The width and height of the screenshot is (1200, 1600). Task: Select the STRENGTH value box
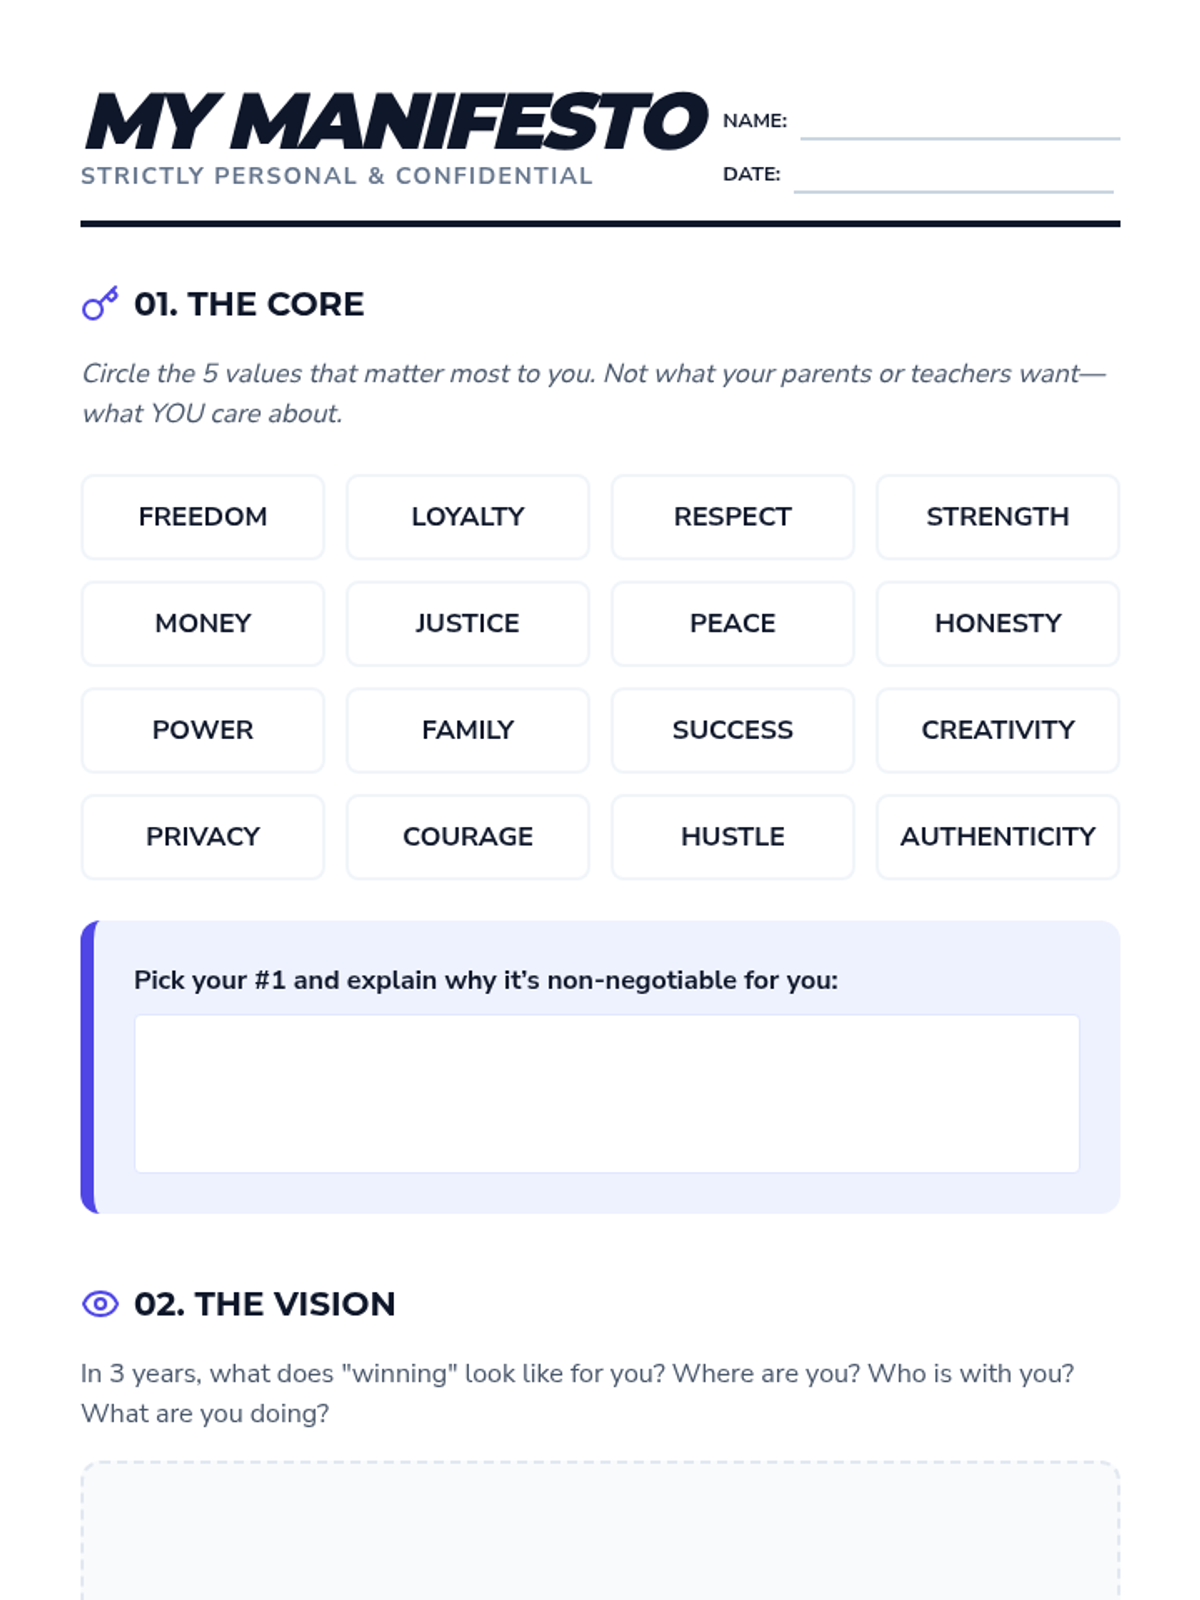click(998, 517)
